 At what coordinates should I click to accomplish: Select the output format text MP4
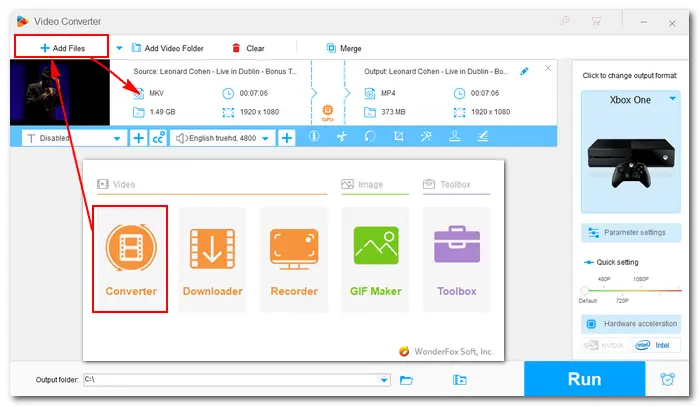pos(388,93)
